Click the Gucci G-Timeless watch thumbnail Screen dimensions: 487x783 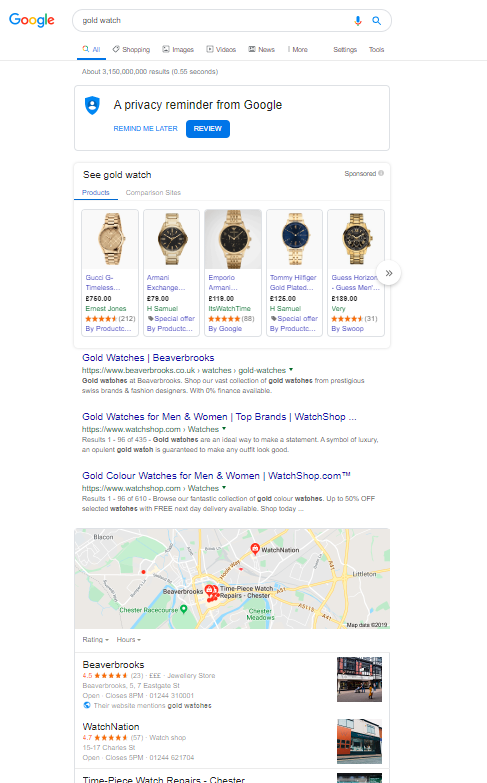110,240
